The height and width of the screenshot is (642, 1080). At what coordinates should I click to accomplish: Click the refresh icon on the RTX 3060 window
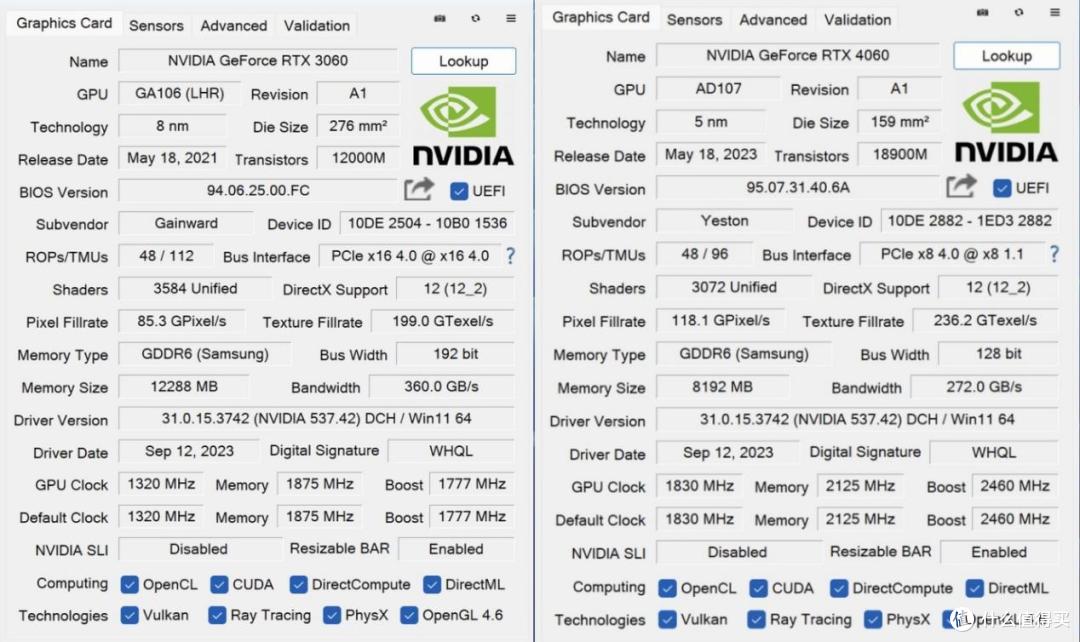coord(475,18)
